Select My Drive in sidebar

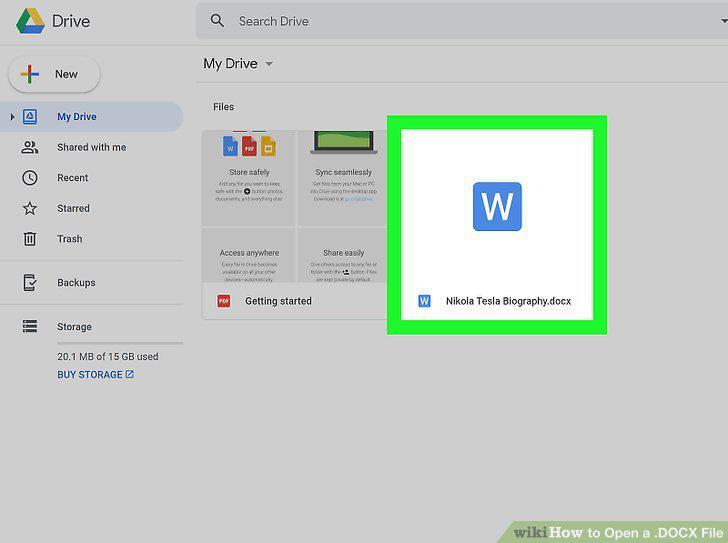91,116
